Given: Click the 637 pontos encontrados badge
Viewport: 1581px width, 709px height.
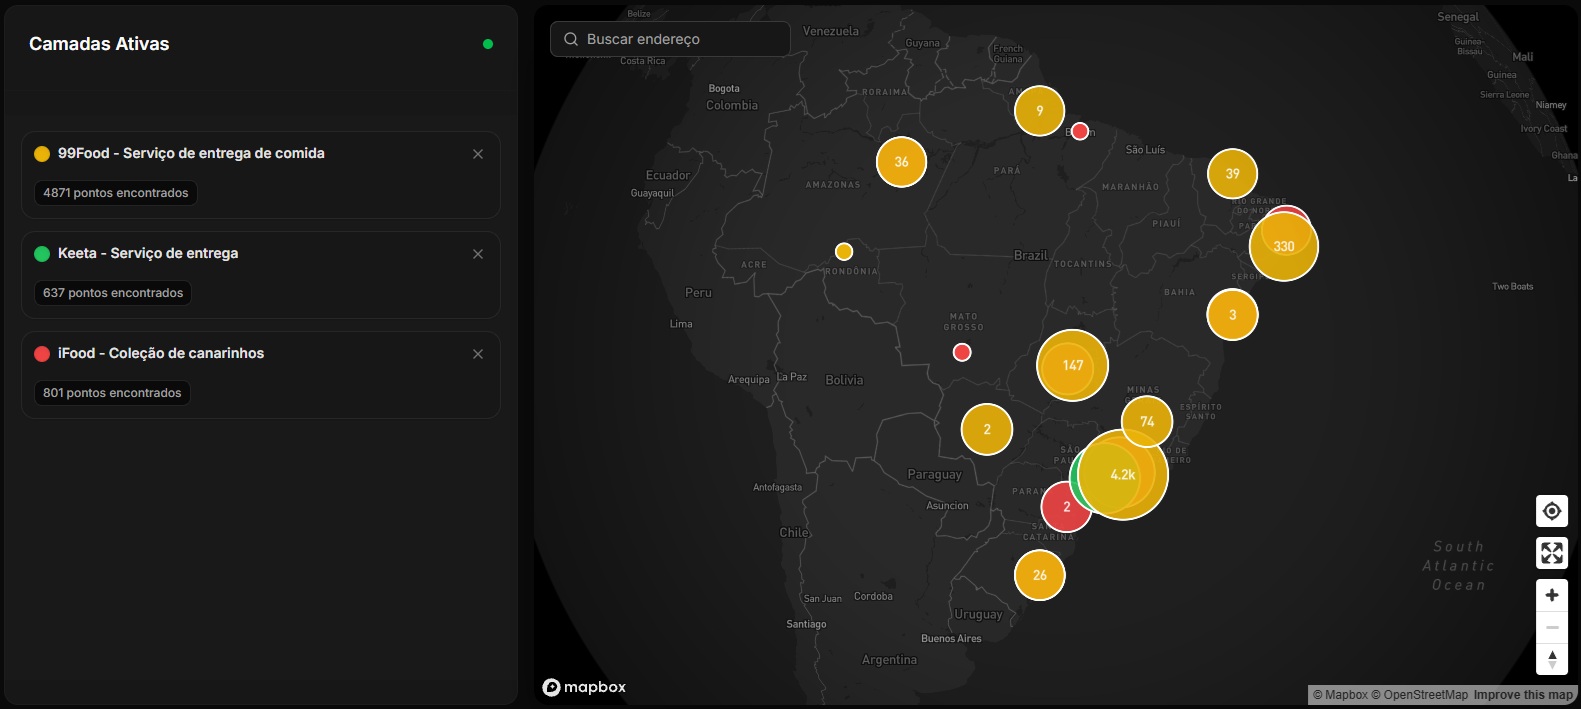Looking at the screenshot, I should pos(113,293).
